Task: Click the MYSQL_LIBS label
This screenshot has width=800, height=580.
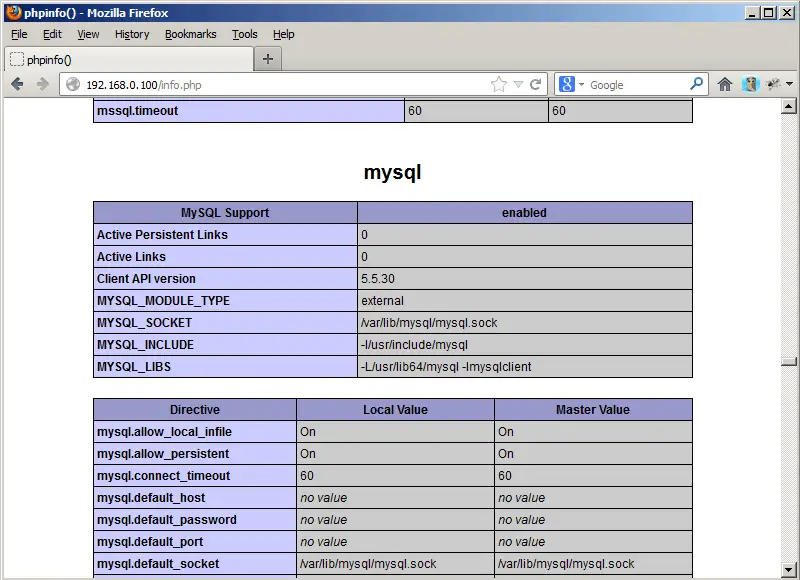Action: click(x=134, y=366)
